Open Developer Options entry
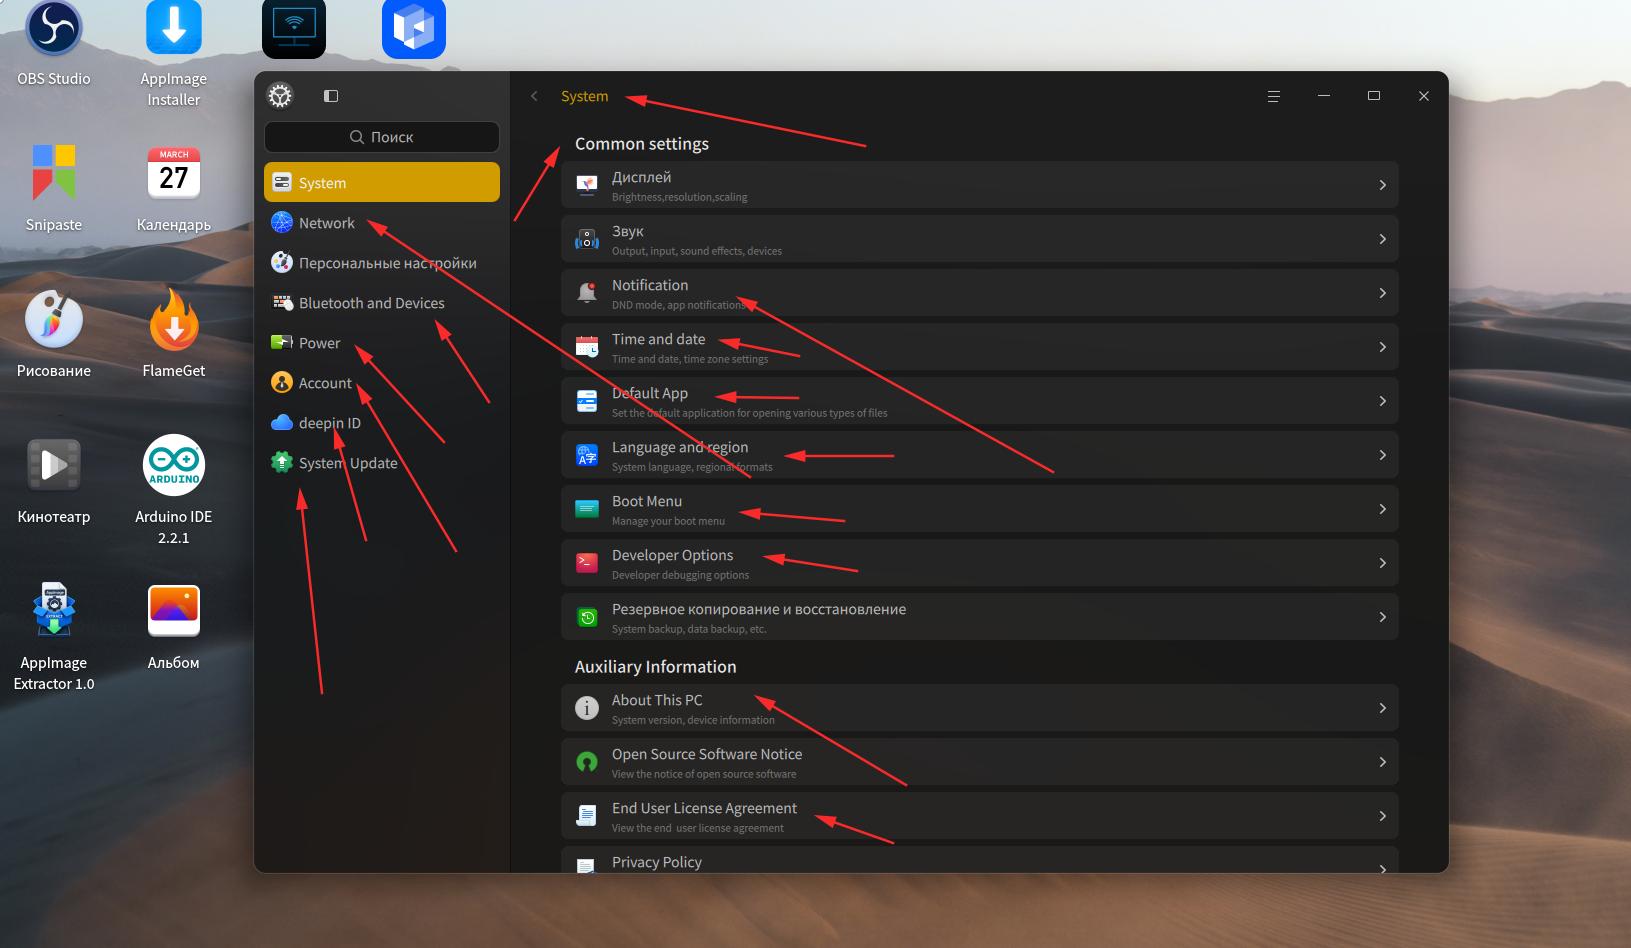1631x948 pixels. (979, 563)
